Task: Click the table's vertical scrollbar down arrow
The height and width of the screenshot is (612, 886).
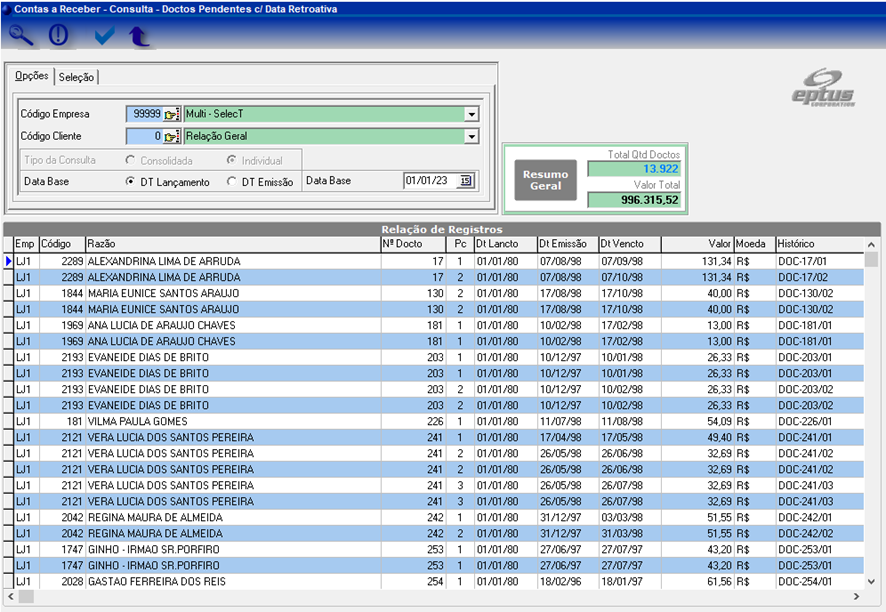Action: pyautogui.click(x=871, y=582)
